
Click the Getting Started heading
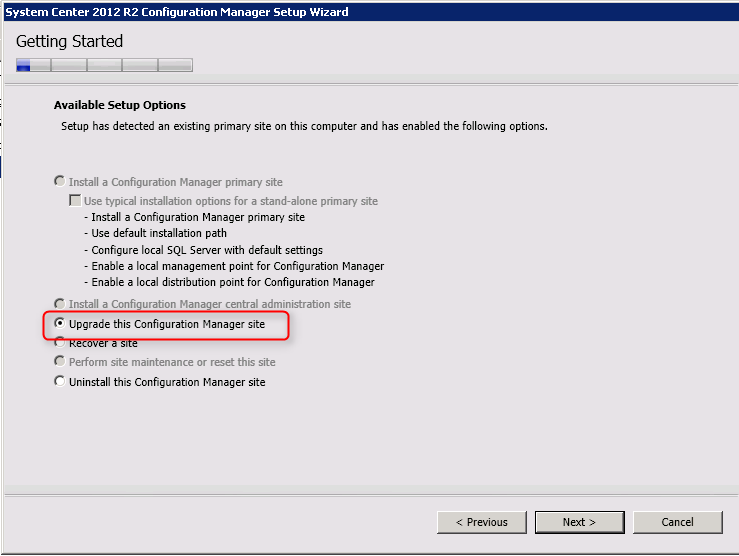tap(69, 41)
